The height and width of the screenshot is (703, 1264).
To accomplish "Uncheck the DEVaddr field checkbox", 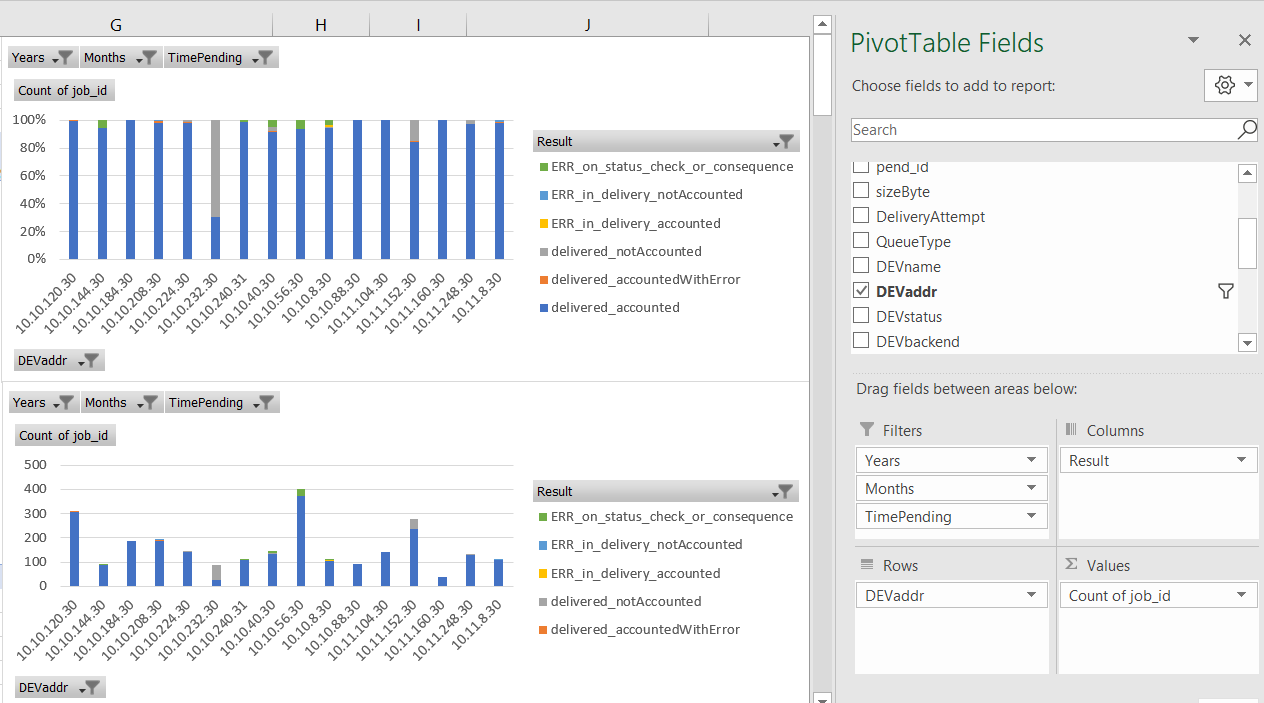I will 860,291.
